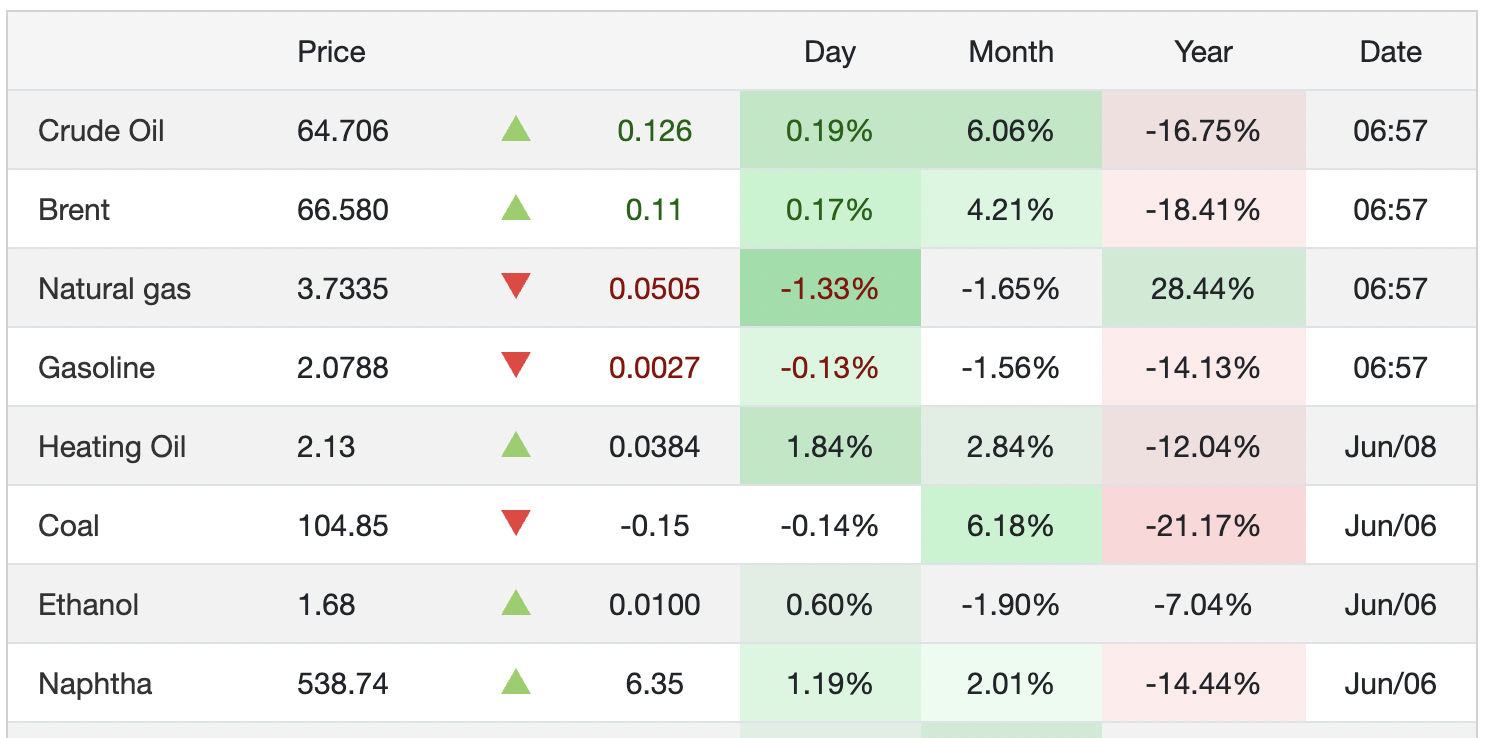
Task: Click the Naphtha change value 6.35
Action: point(654,684)
